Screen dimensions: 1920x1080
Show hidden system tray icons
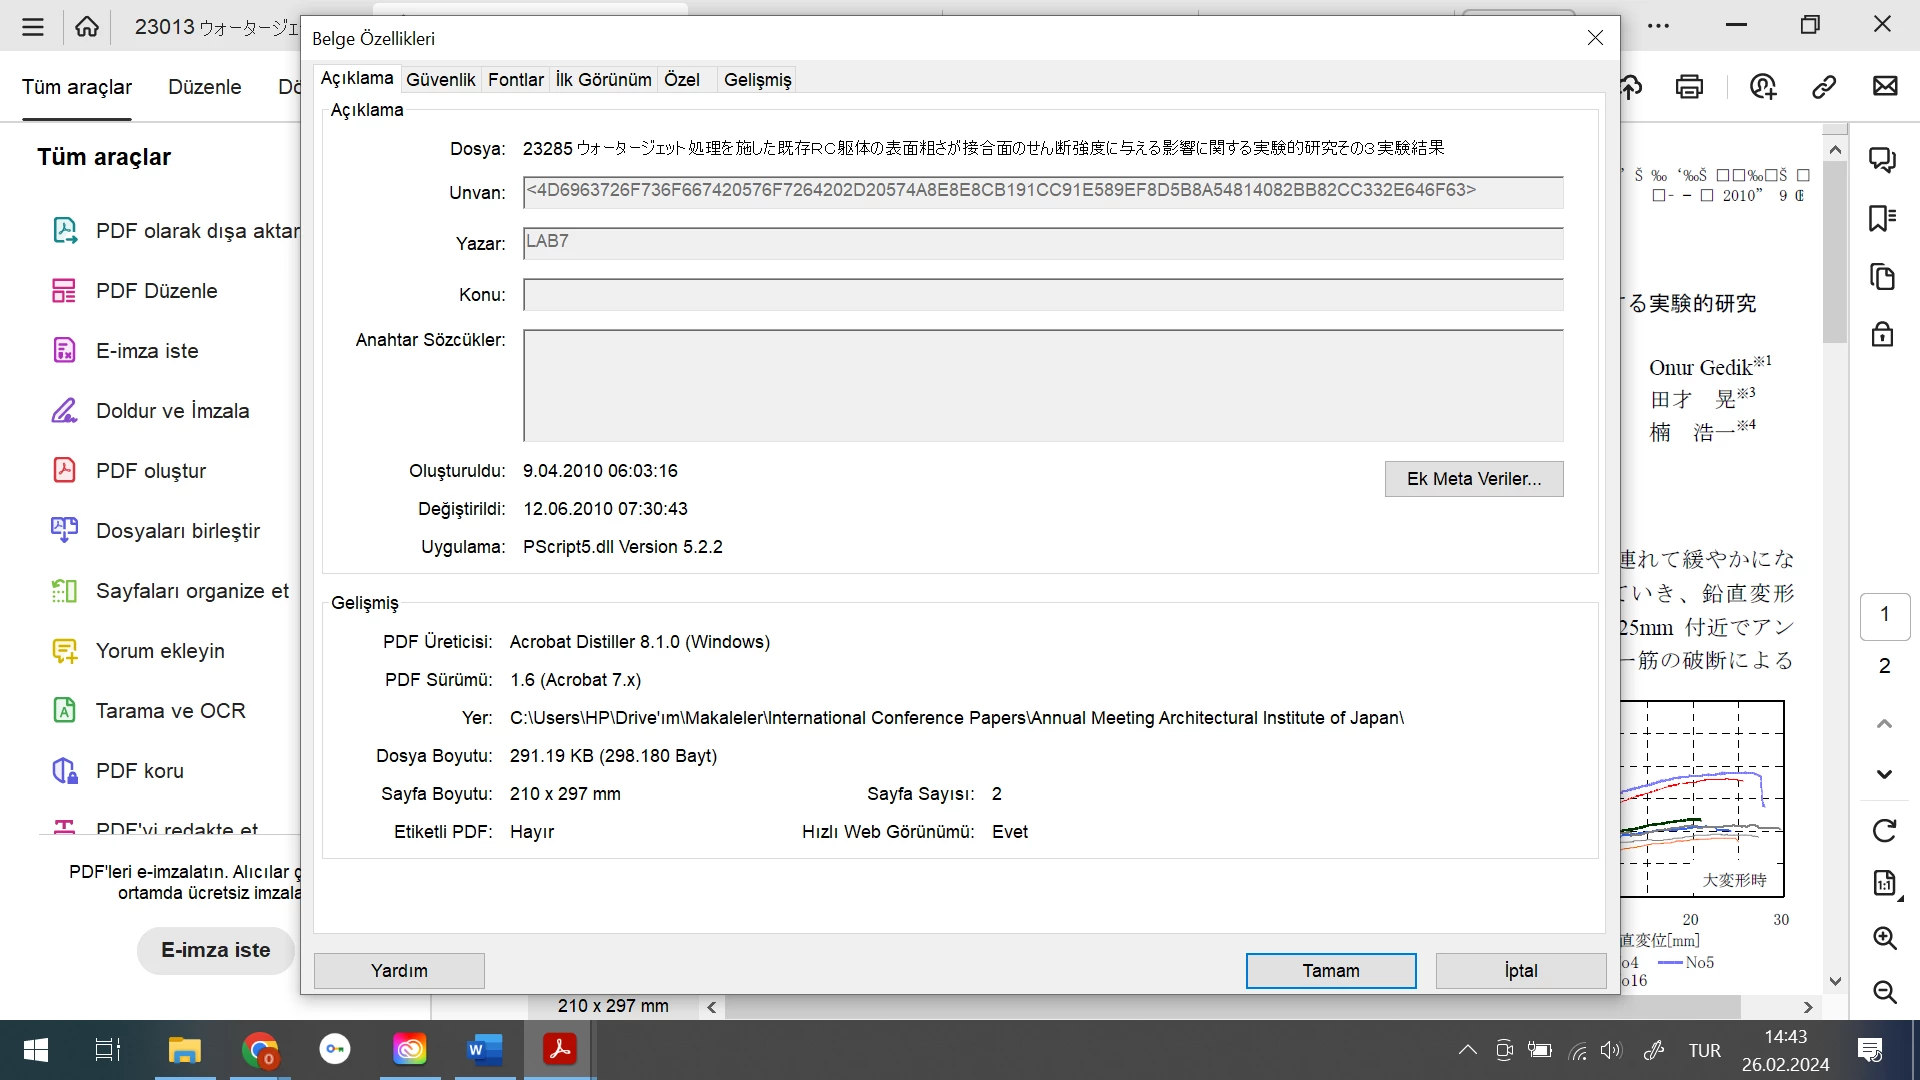pos(1467,1050)
